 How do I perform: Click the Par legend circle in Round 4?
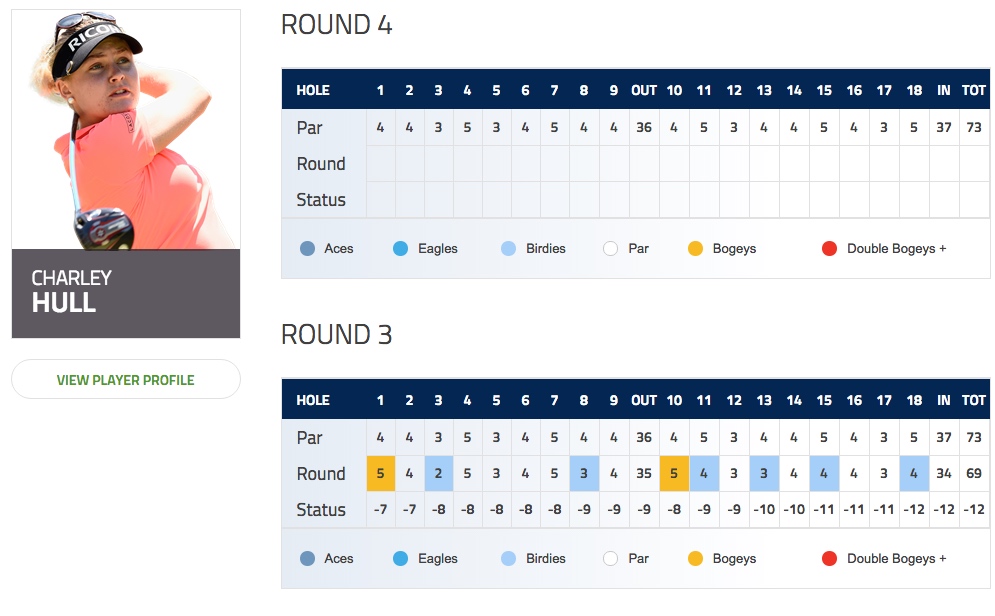click(610, 249)
